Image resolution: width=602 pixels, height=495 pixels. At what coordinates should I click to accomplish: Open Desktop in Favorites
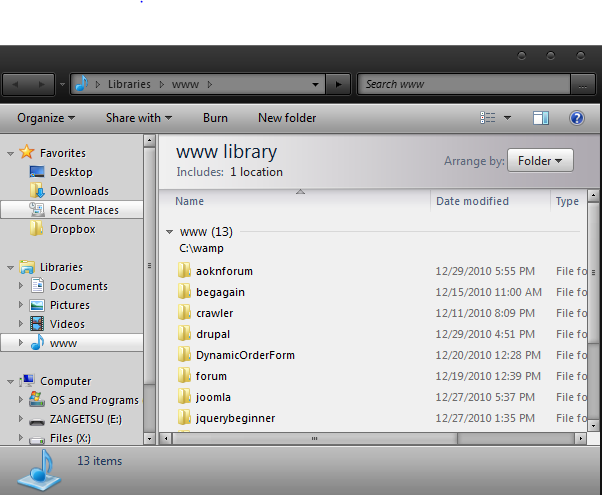click(71, 172)
